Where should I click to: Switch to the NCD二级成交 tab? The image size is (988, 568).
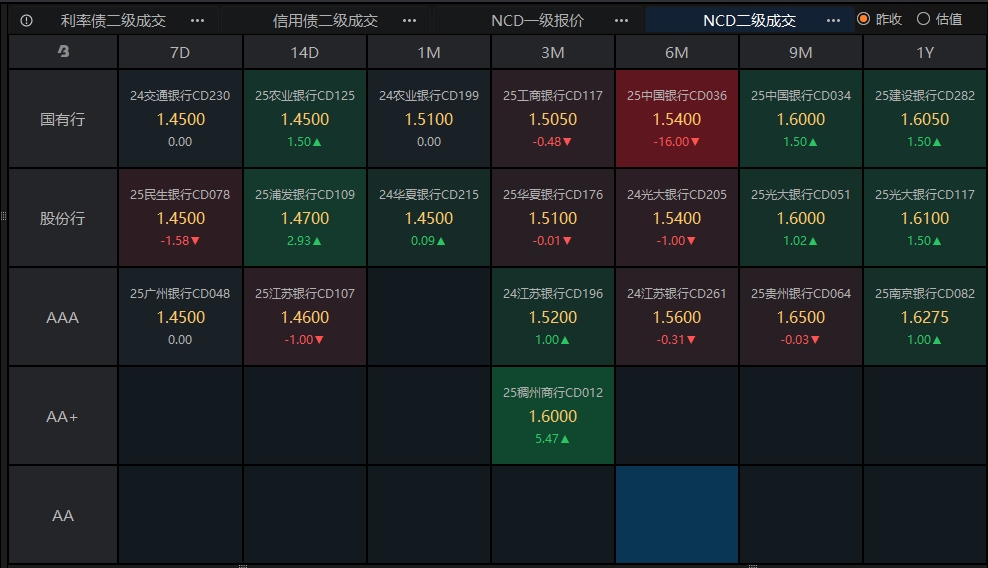click(749, 21)
